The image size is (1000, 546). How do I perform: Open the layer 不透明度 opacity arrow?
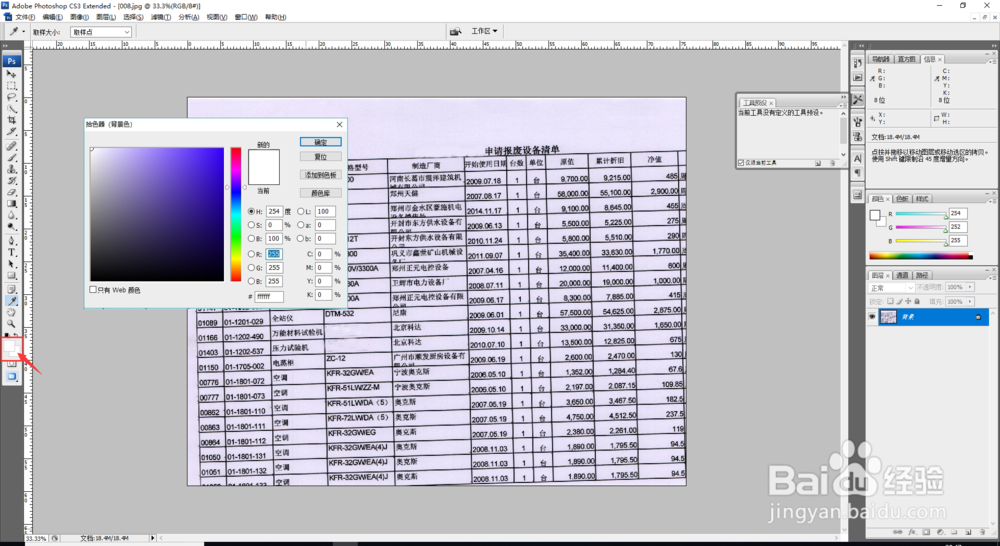coord(970,288)
